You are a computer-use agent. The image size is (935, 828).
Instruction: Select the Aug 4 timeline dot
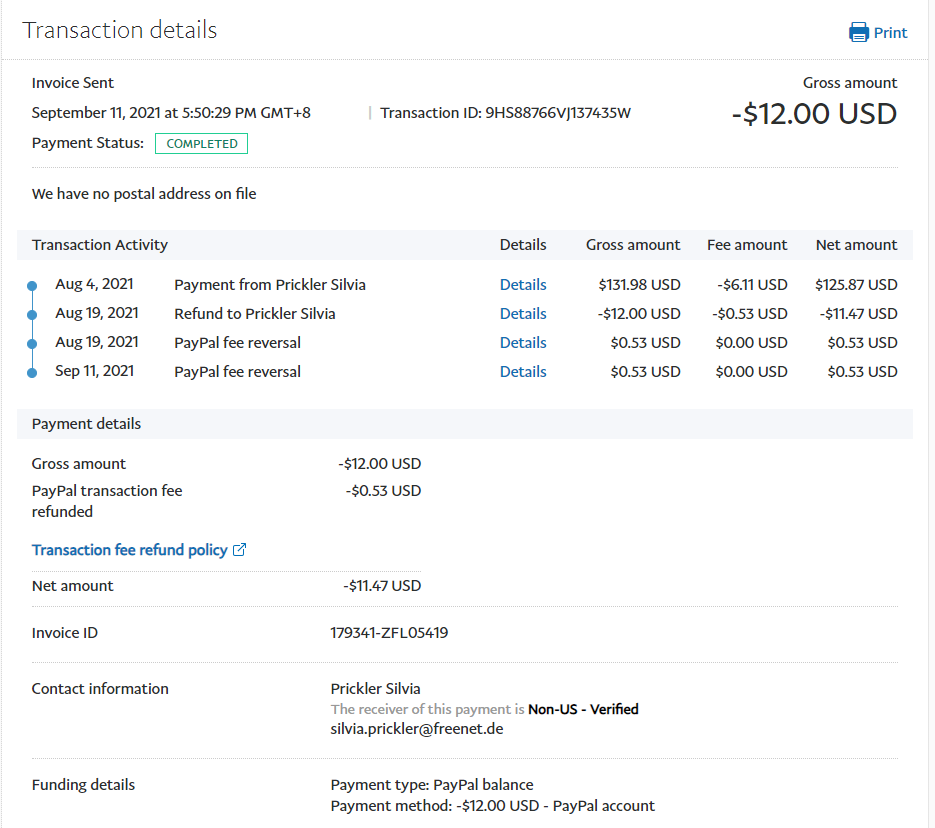click(32, 286)
